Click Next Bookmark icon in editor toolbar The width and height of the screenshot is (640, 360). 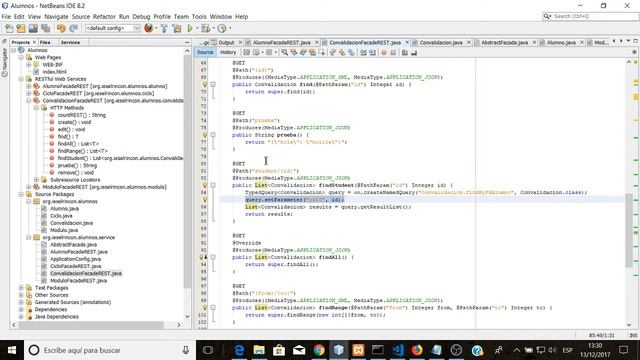click(x=342, y=52)
